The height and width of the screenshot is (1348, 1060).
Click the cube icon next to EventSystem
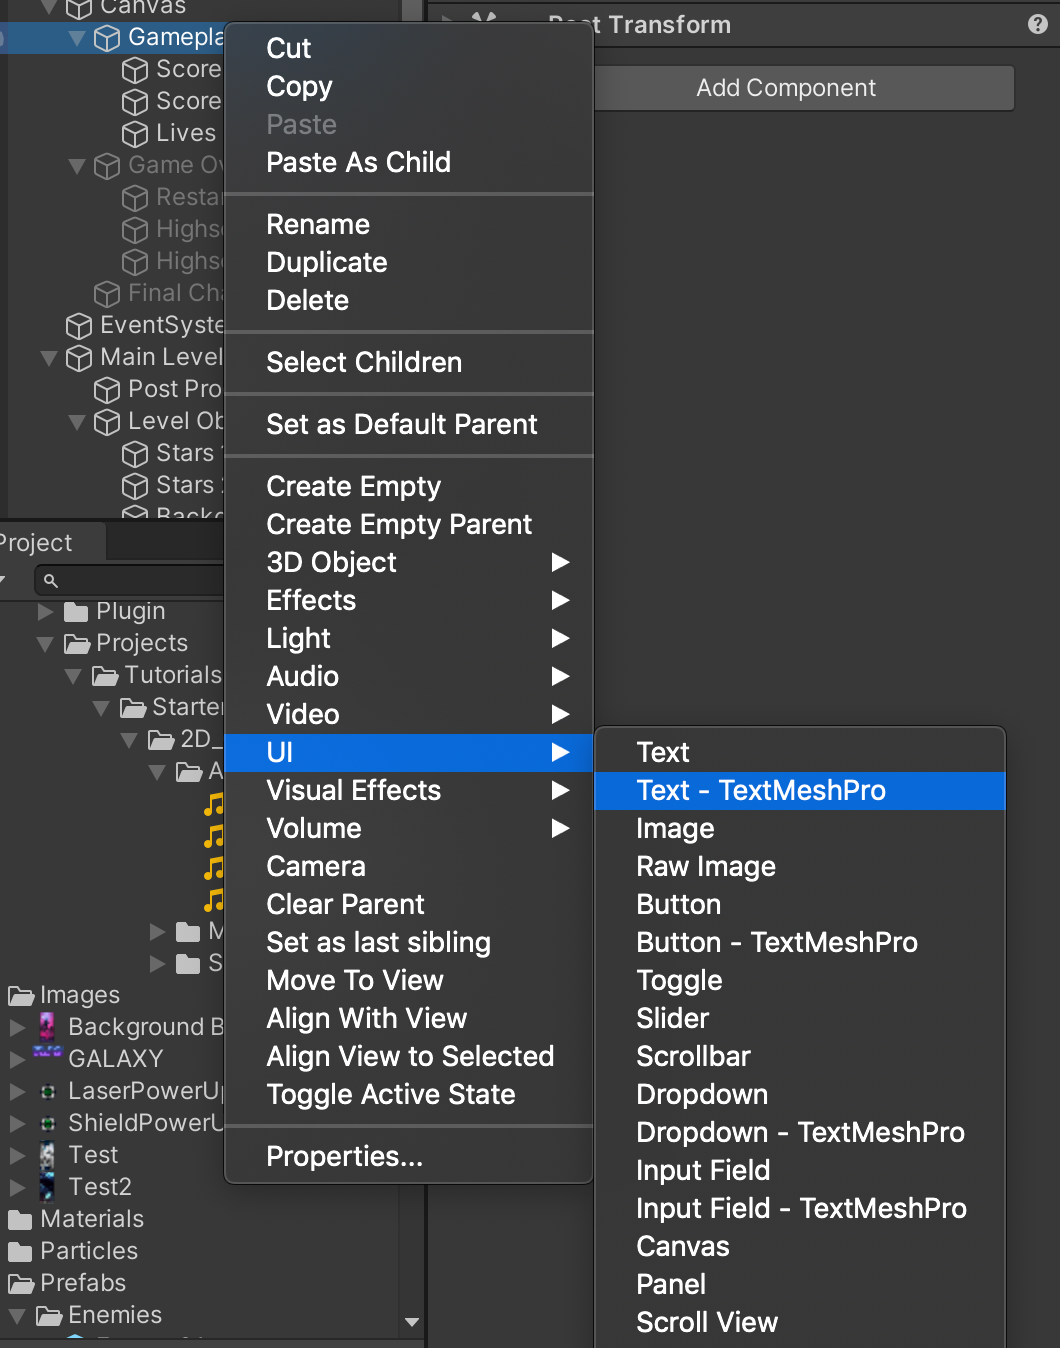[78, 325]
